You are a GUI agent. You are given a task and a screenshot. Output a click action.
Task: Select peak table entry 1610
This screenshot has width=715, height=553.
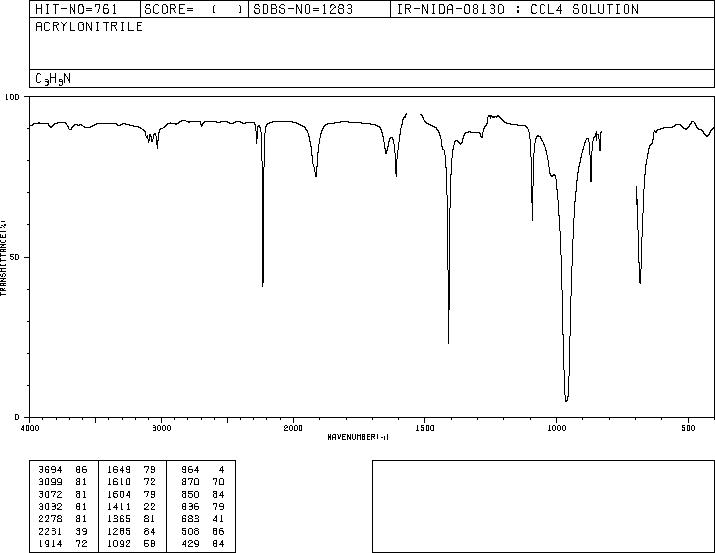(x=119, y=482)
